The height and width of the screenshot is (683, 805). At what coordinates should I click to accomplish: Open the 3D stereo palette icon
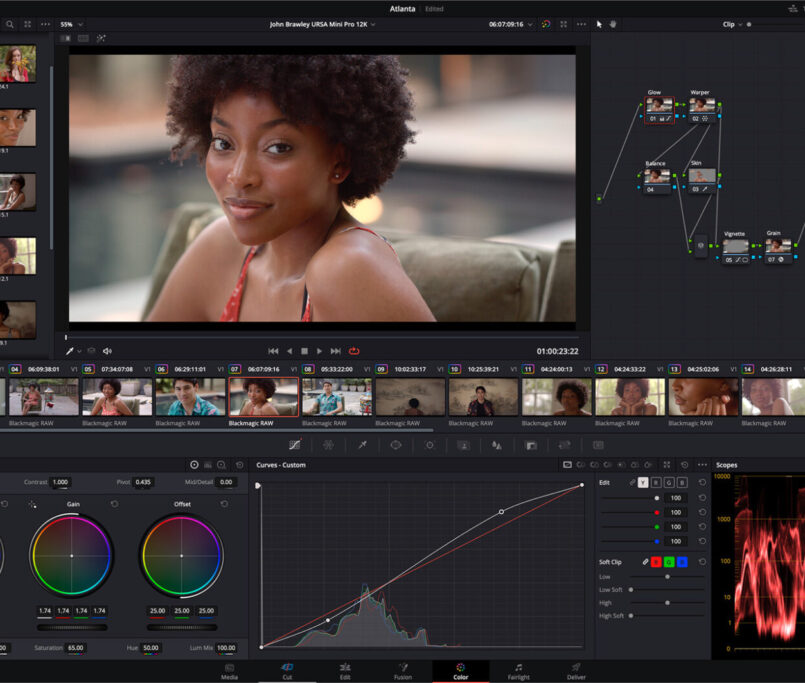pyautogui.click(x=598, y=445)
